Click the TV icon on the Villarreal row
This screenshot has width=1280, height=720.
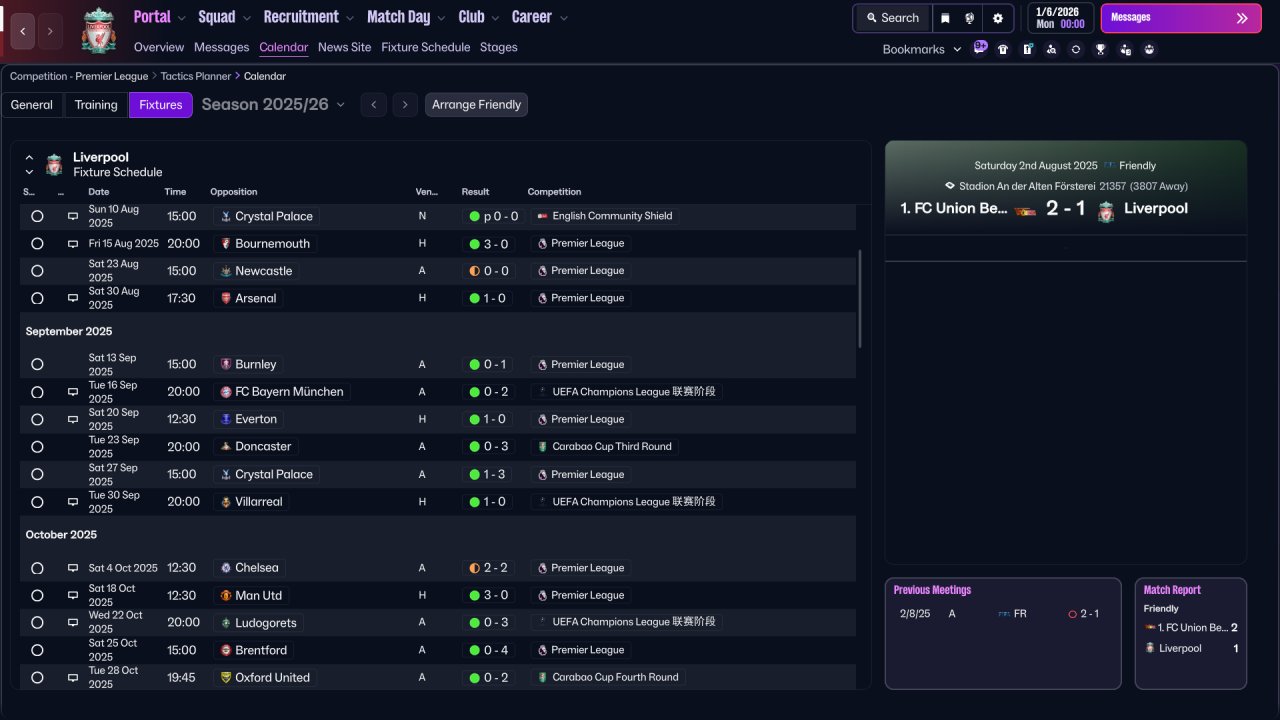click(x=73, y=502)
